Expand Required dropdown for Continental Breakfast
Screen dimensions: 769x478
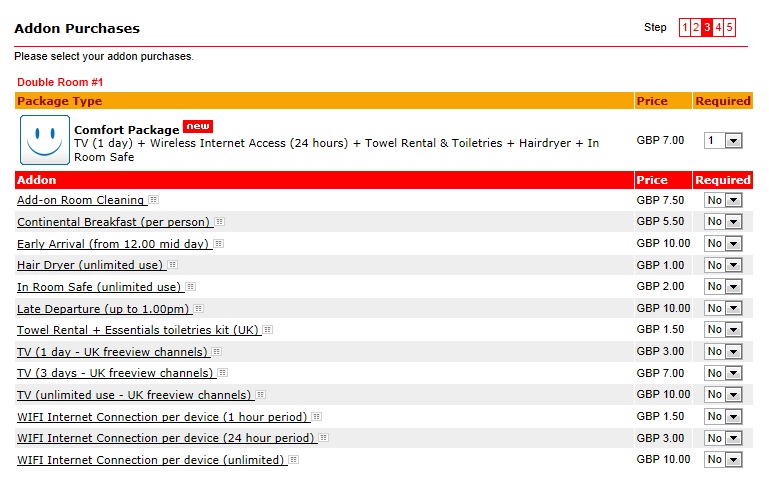[x=723, y=222]
